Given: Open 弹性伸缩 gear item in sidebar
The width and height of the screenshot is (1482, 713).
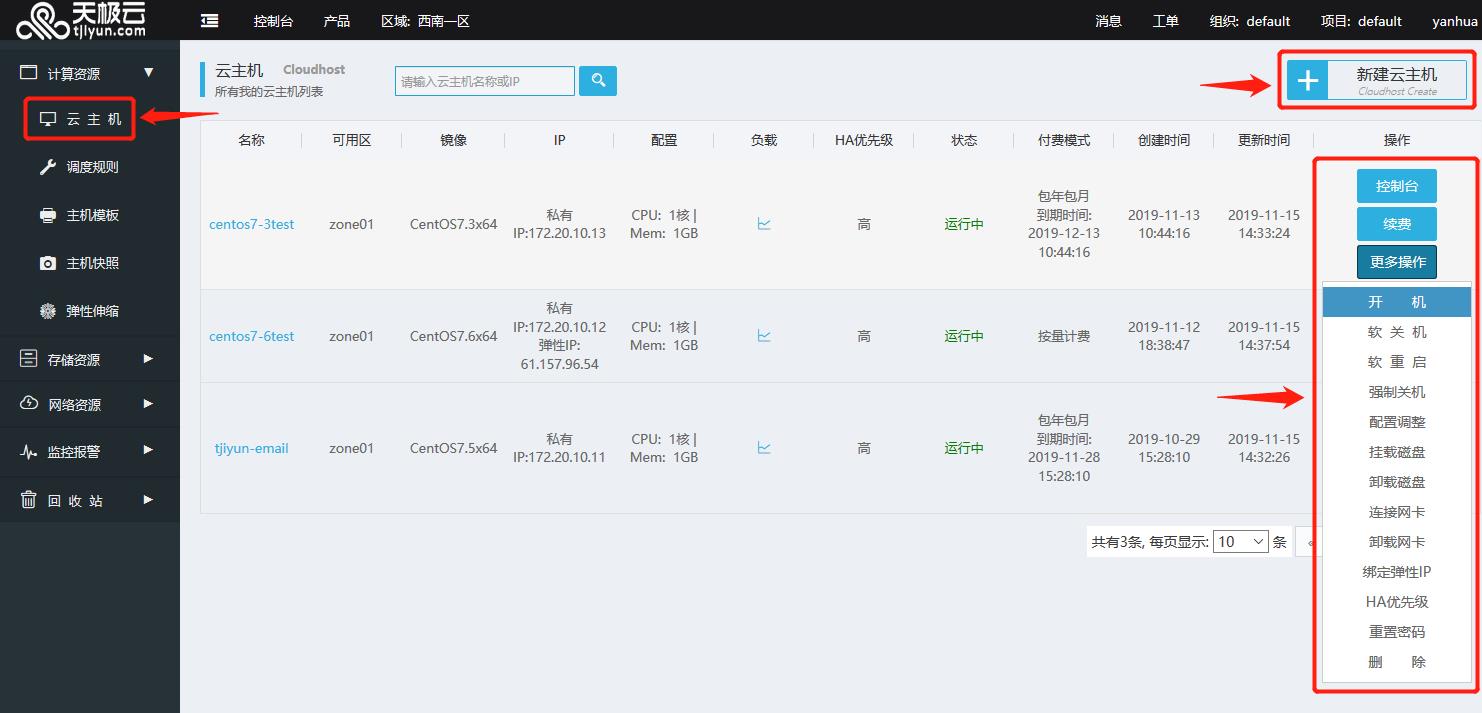Looking at the screenshot, I should (91, 311).
